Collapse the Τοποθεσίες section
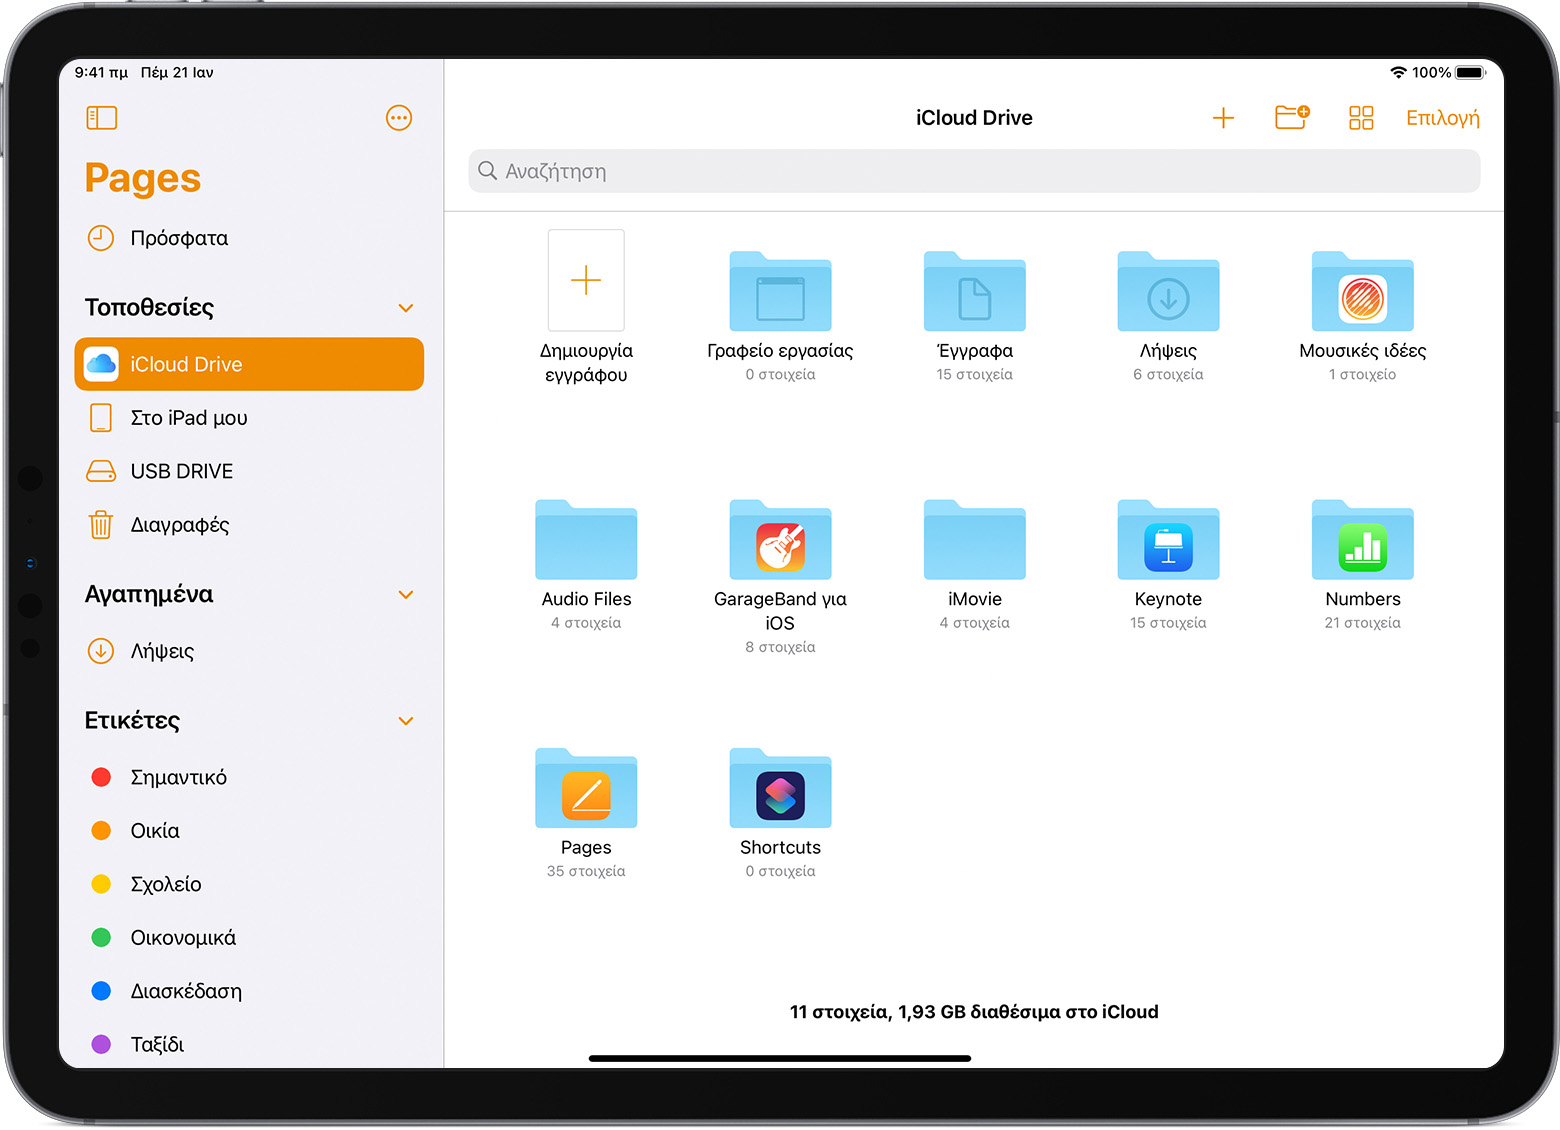 (406, 307)
